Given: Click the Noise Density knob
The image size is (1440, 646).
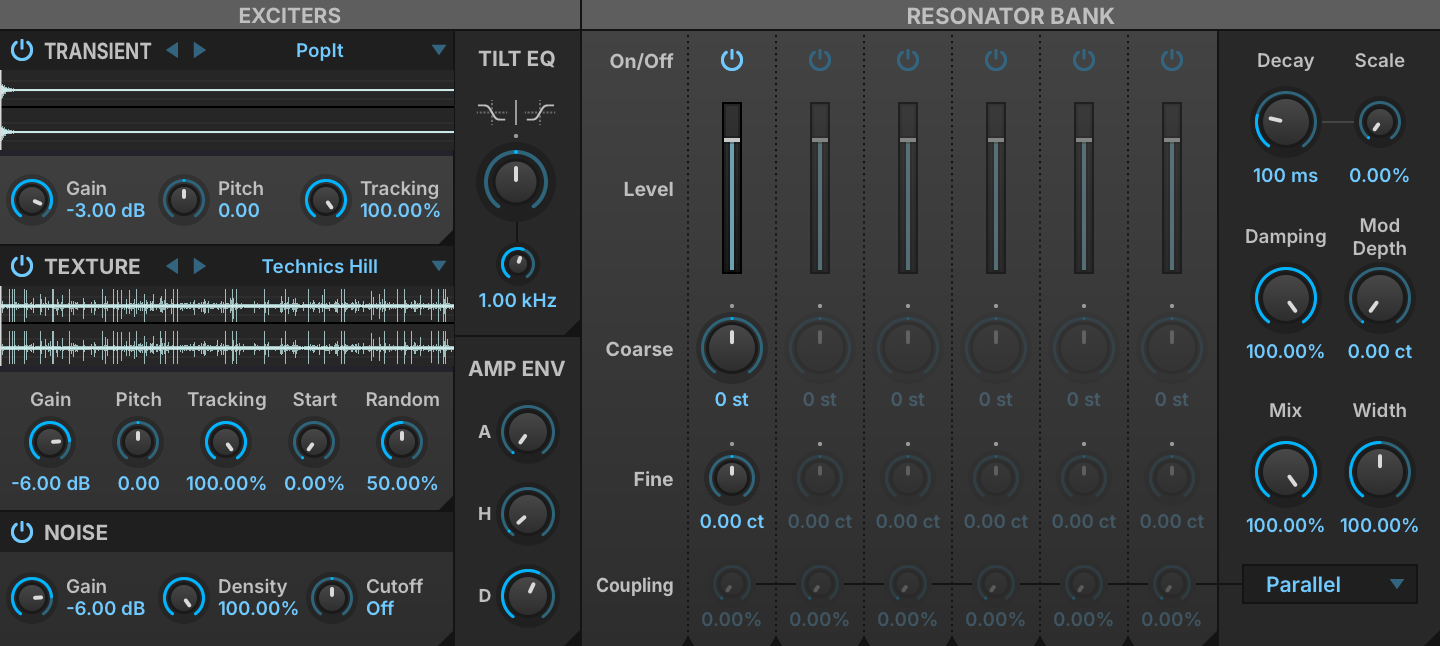Looking at the screenshot, I should click(x=184, y=598).
